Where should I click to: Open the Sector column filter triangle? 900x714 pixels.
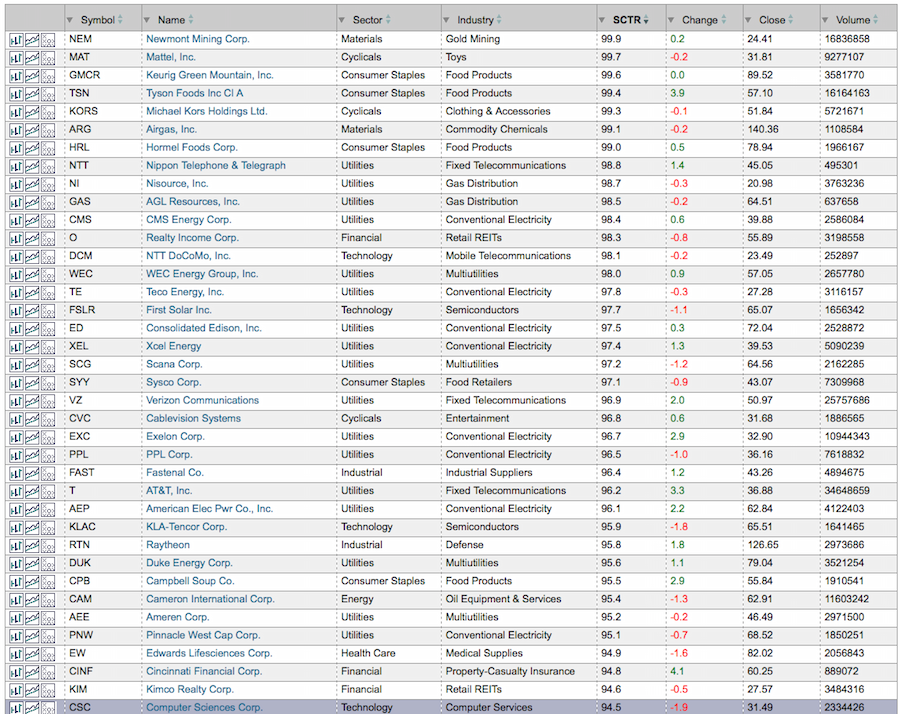click(x=342, y=20)
